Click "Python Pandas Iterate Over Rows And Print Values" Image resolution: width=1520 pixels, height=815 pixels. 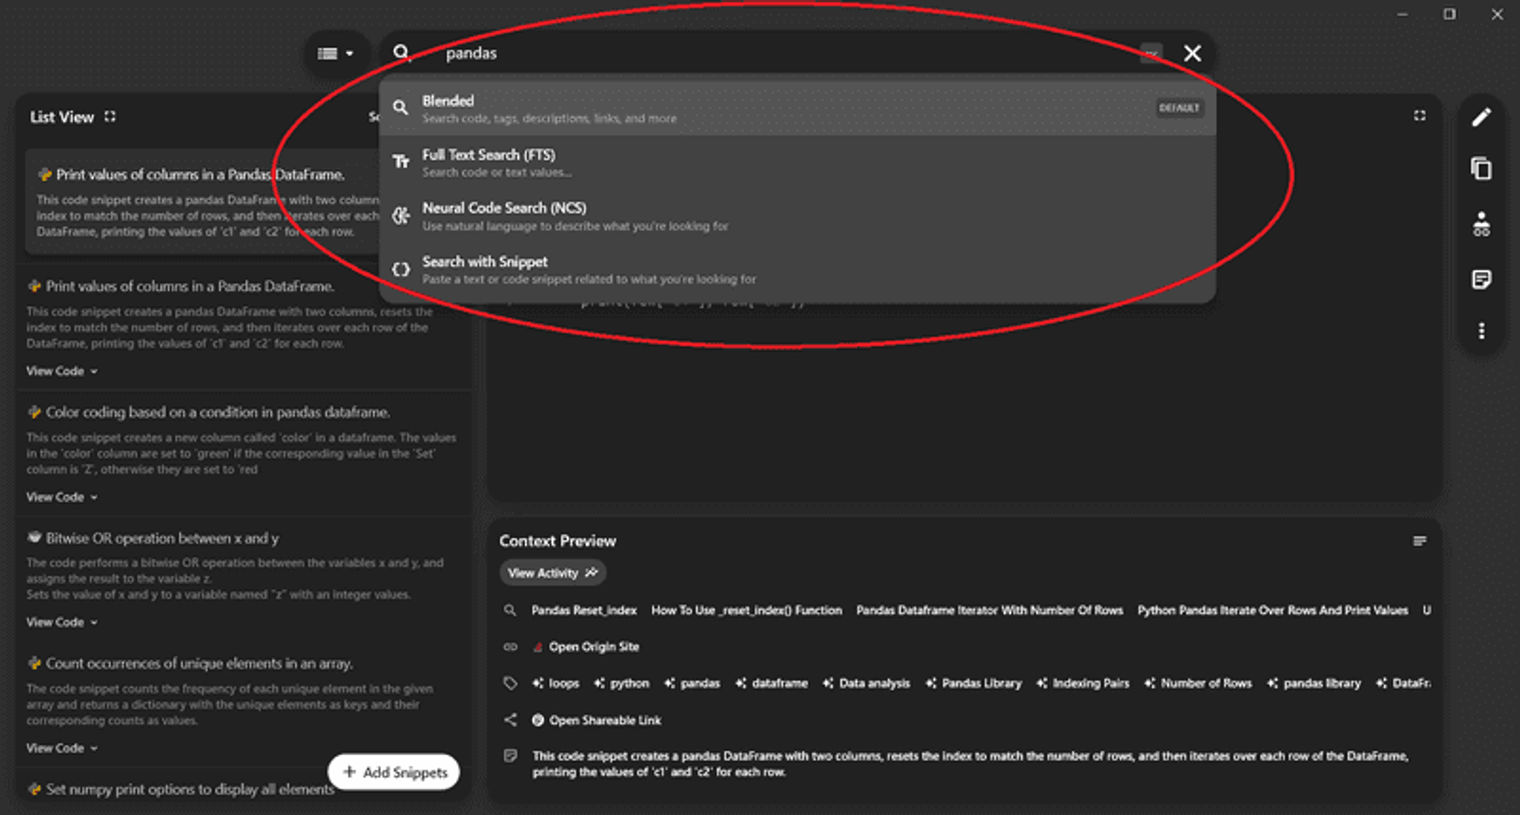click(x=1273, y=610)
